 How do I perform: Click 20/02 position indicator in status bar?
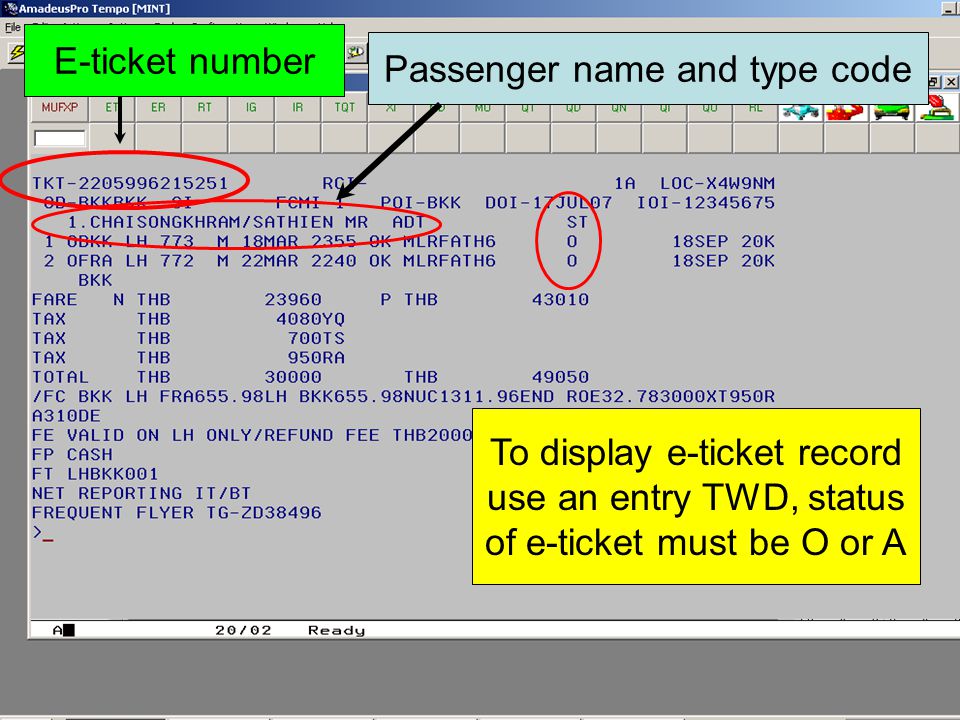pos(243,630)
